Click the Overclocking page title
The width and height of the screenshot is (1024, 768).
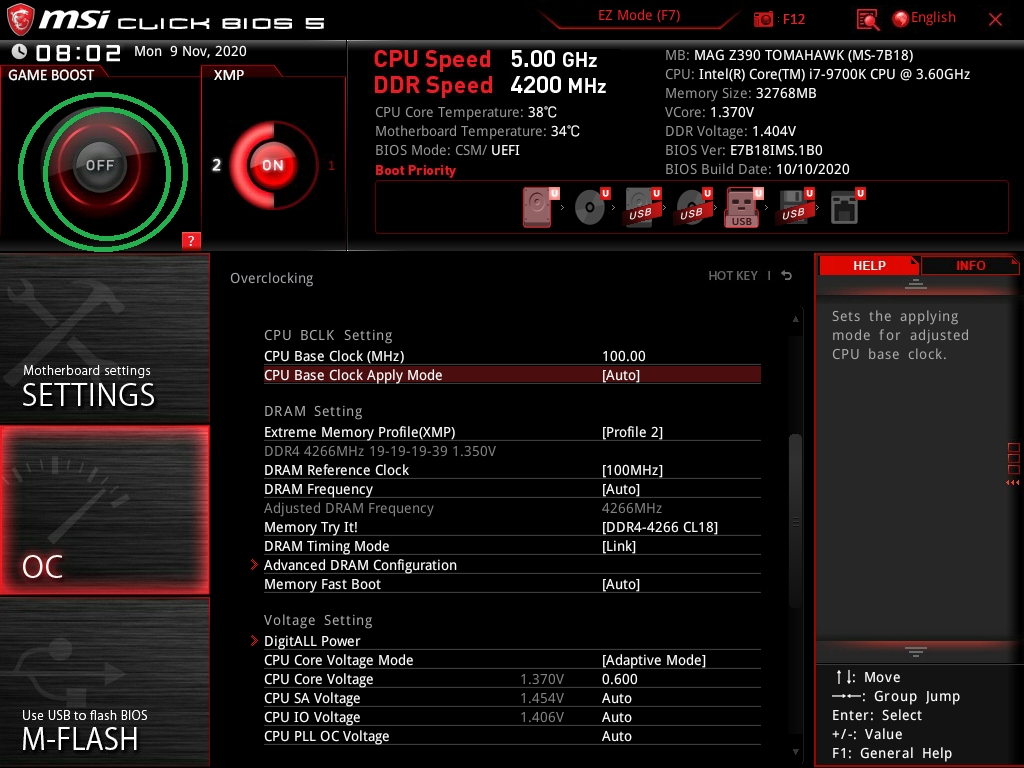[272, 278]
